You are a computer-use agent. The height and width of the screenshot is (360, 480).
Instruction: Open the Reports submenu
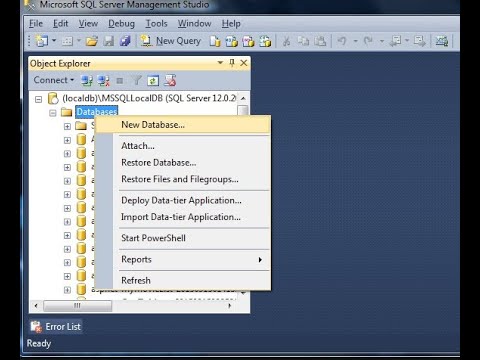click(183, 259)
